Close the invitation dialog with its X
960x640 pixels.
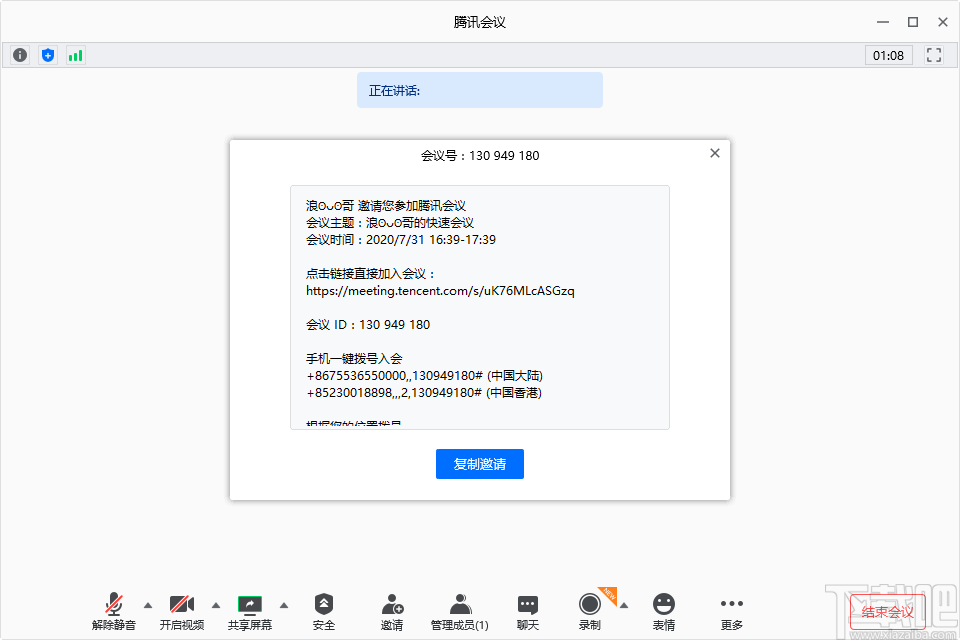pyautogui.click(x=714, y=153)
